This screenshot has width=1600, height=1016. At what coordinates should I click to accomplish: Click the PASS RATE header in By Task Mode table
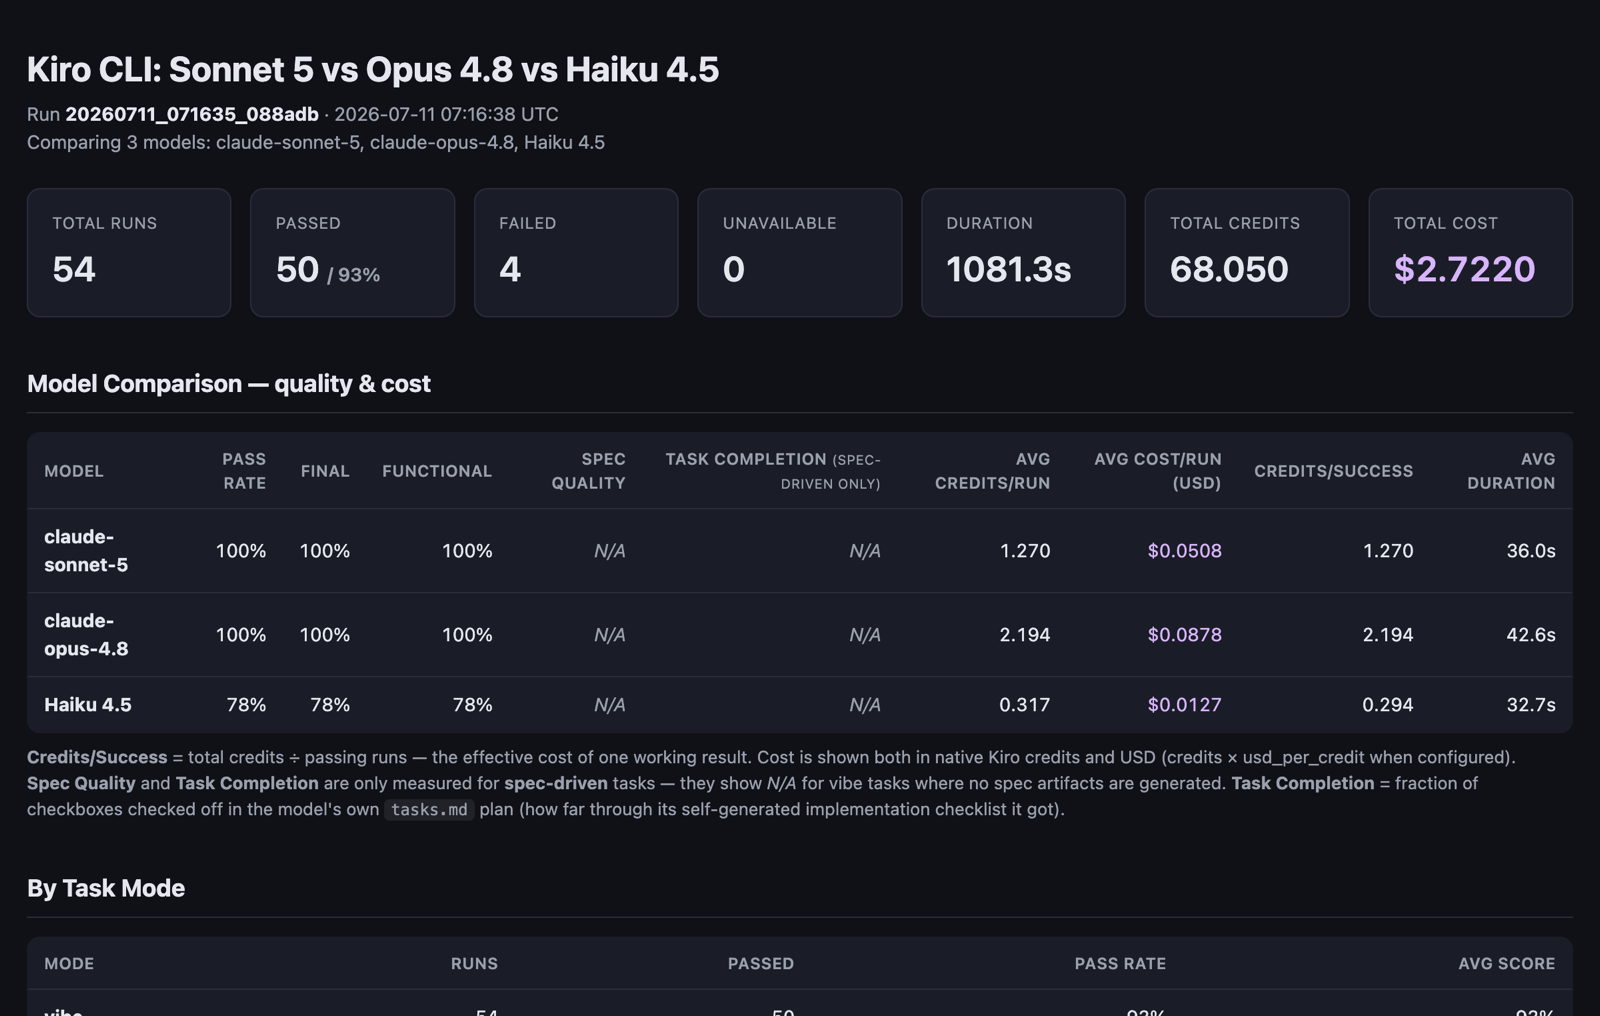click(x=1120, y=964)
